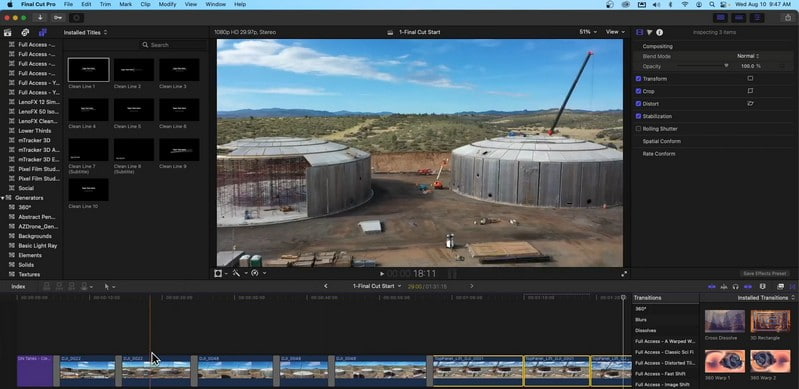Open the clip appearance filmstrip icon
The width and height of the screenshot is (799, 389).
pos(762,287)
